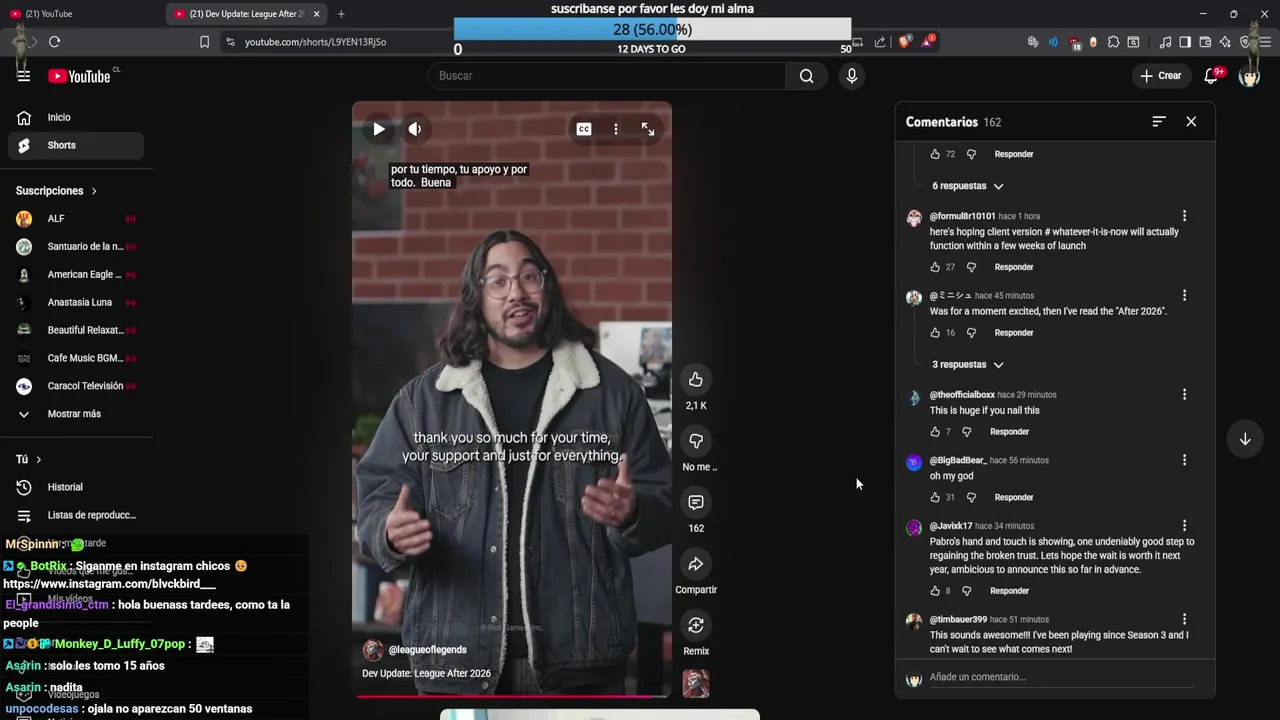The width and height of the screenshot is (1280, 720).
Task: Reply to @BigBadBear_'s comment
Action: 1014,497
